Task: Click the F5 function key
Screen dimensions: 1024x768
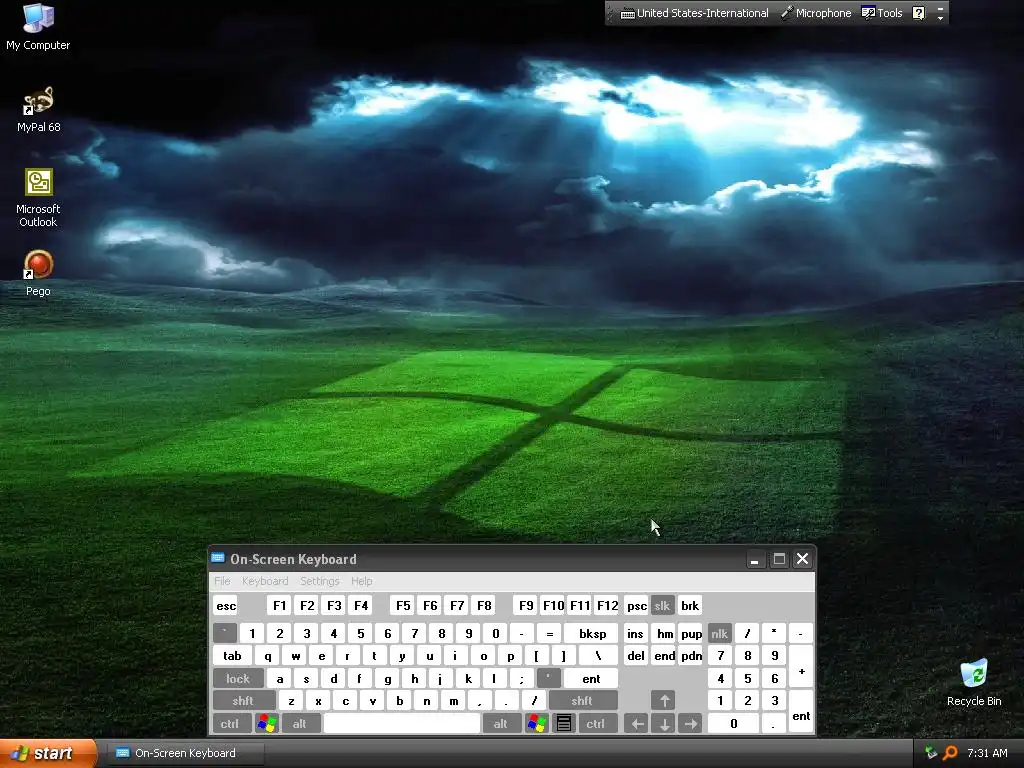Action: pyautogui.click(x=403, y=605)
